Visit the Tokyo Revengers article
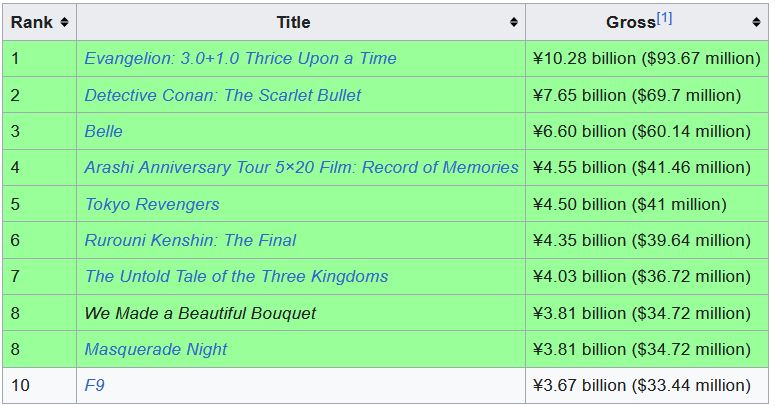Screen dimensions: 775x406 152,204
